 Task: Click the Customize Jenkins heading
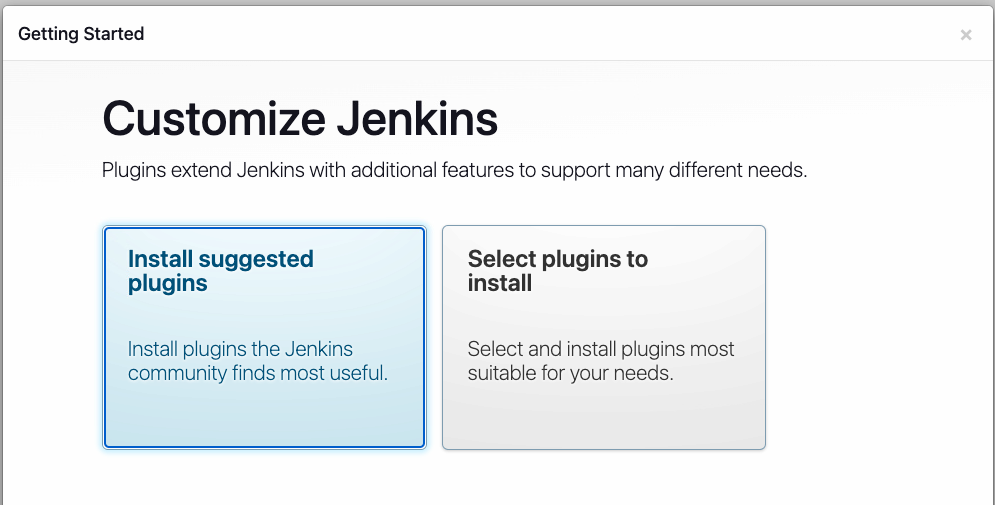click(300, 119)
